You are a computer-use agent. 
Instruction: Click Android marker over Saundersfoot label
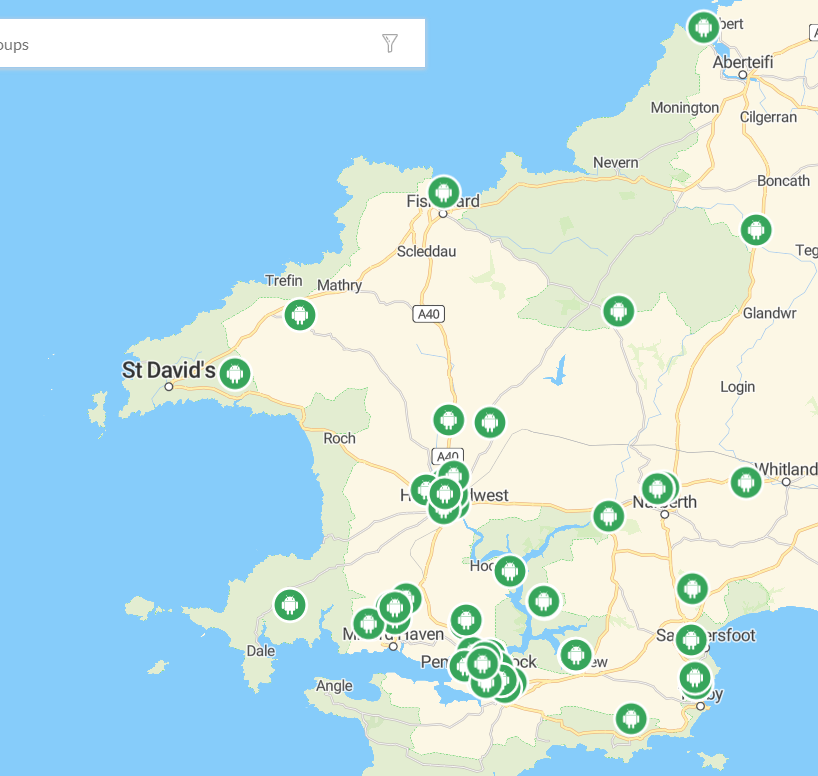(691, 640)
